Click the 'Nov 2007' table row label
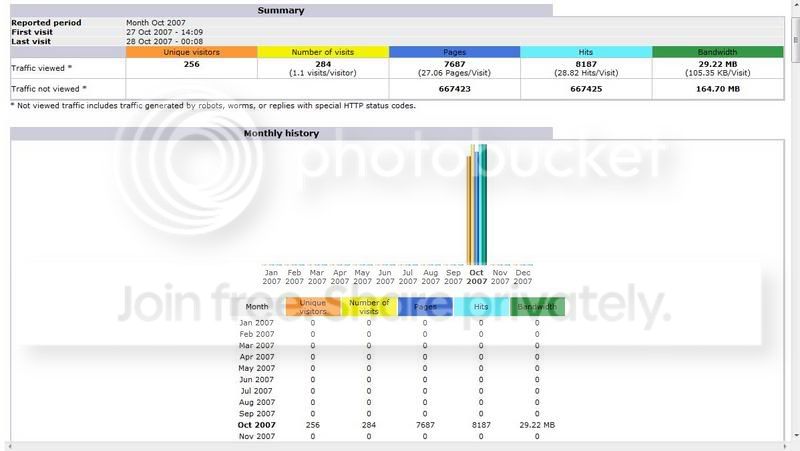Viewport: 800px width, 451px height. coord(257,437)
